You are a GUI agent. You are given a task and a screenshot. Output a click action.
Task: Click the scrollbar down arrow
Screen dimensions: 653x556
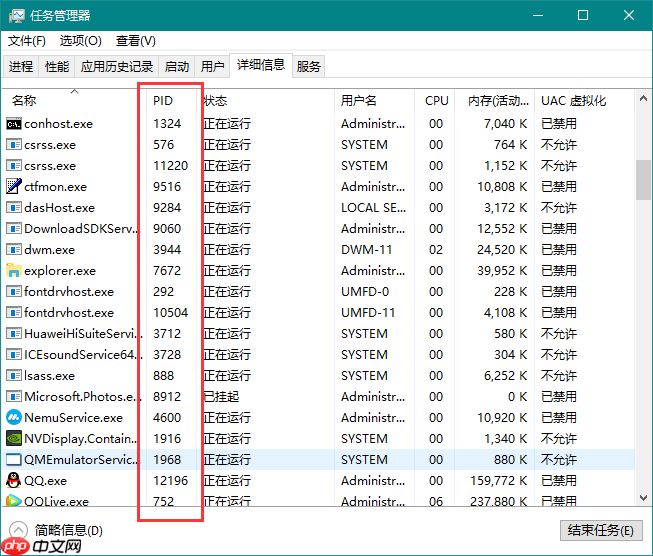click(643, 498)
